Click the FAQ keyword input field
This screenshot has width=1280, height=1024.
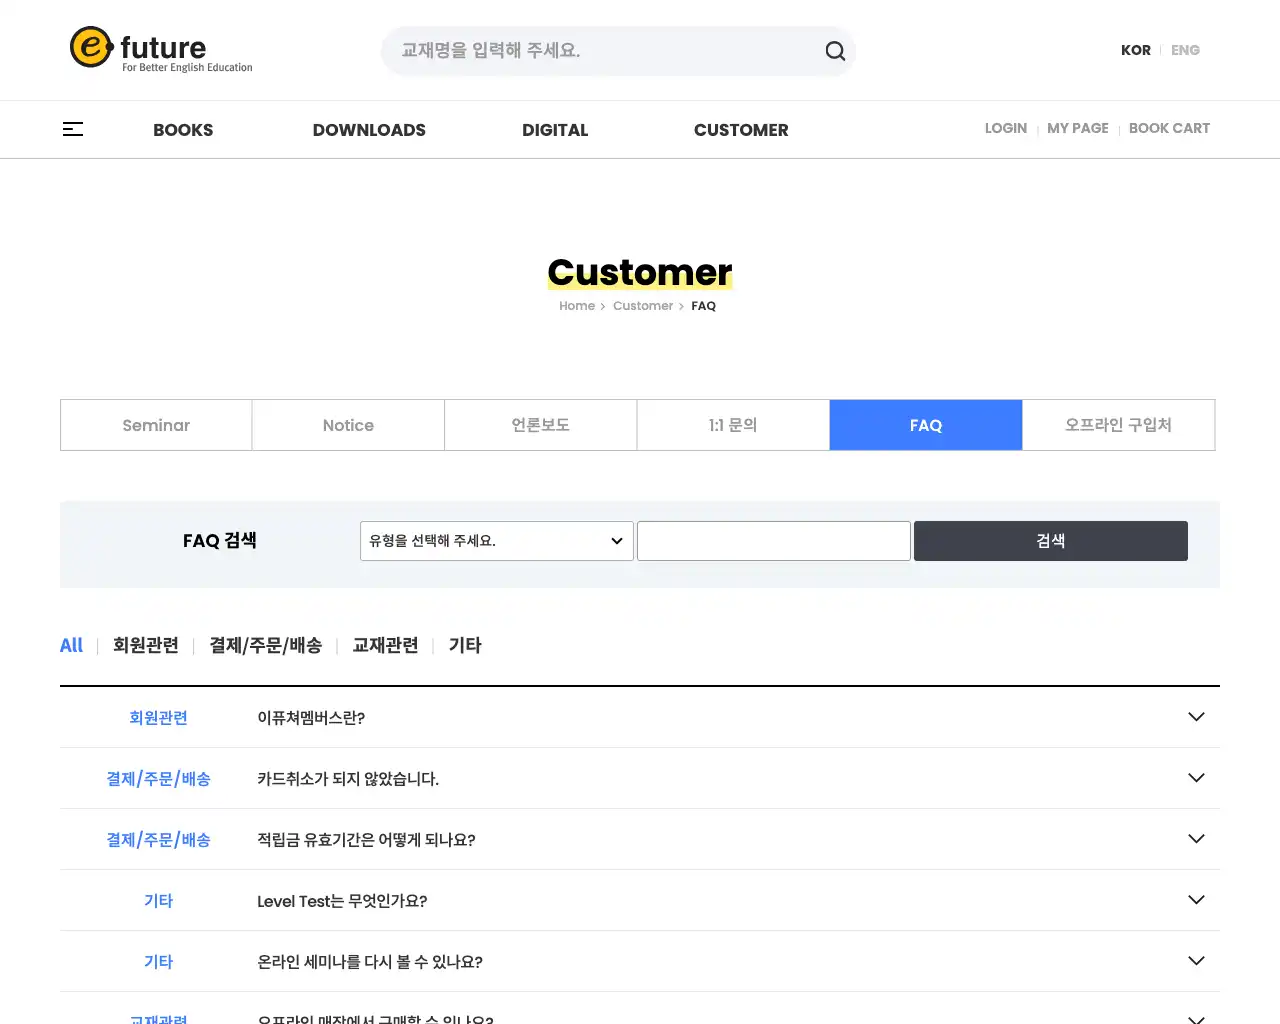(x=774, y=541)
